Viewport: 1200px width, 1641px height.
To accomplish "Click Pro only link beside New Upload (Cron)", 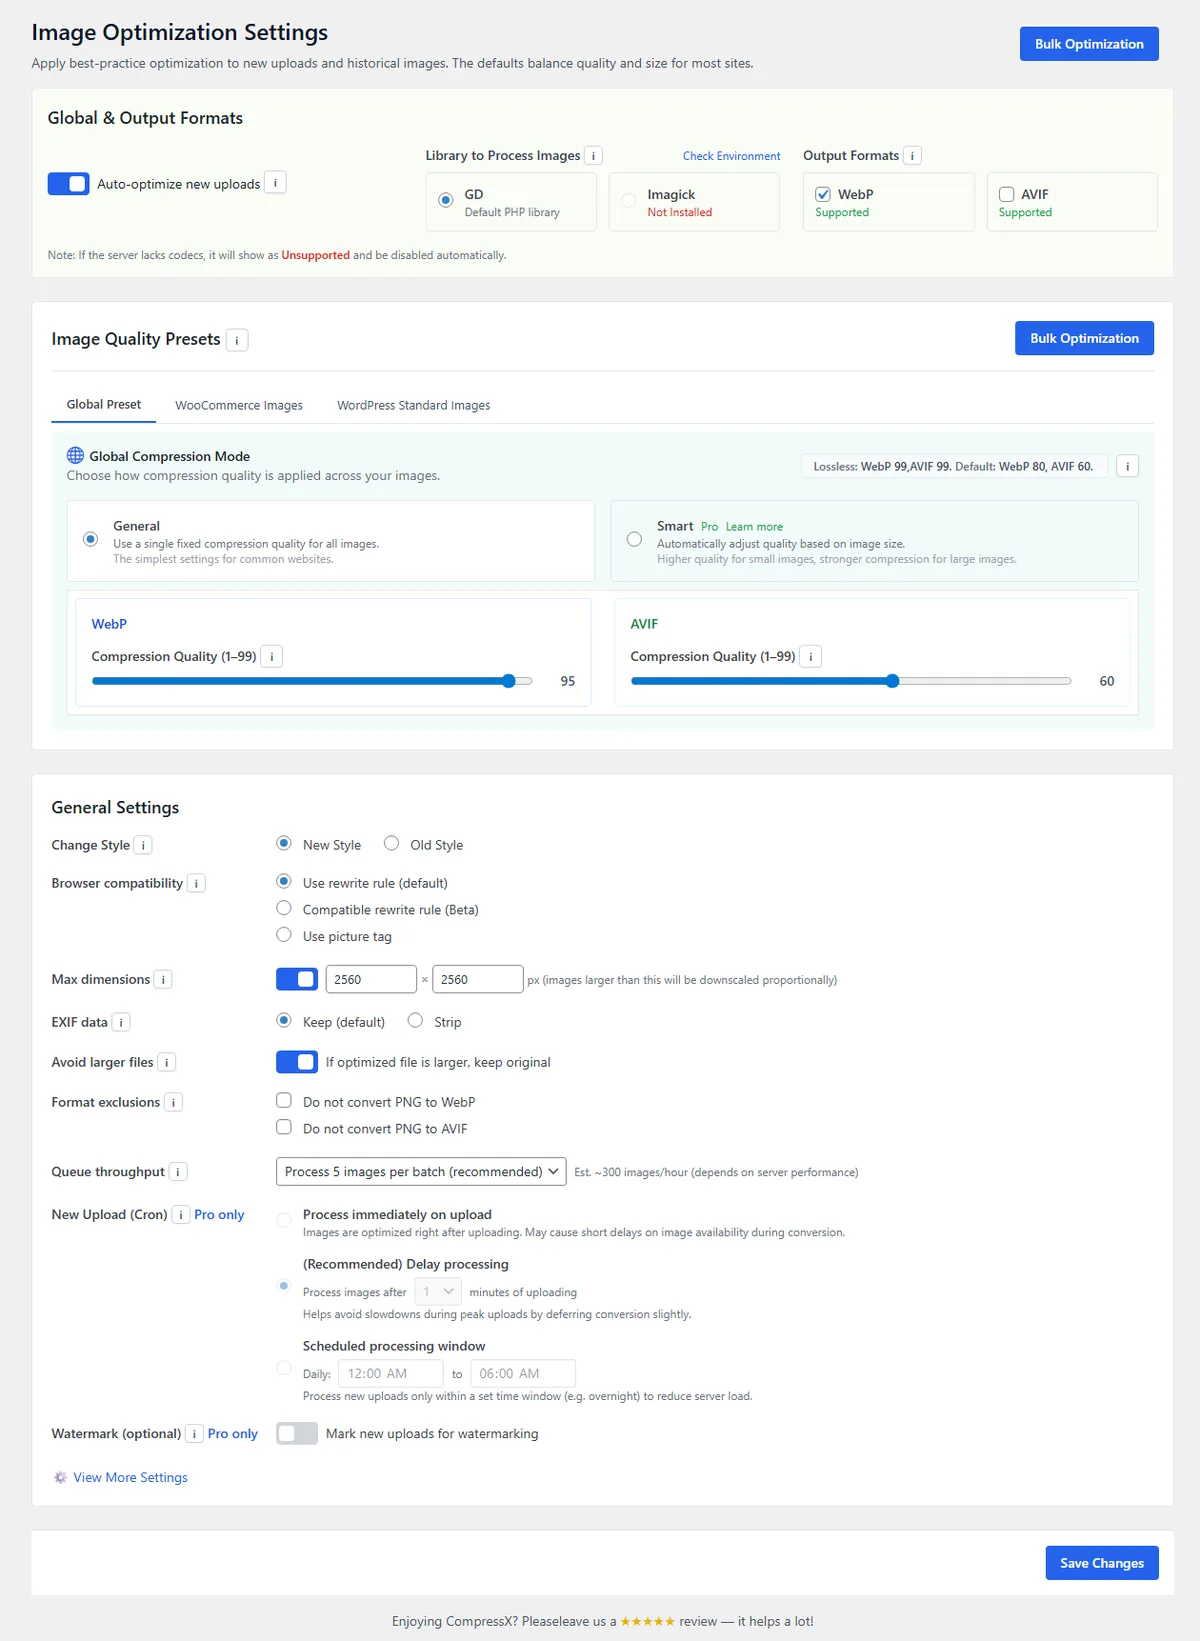I will (x=219, y=1215).
